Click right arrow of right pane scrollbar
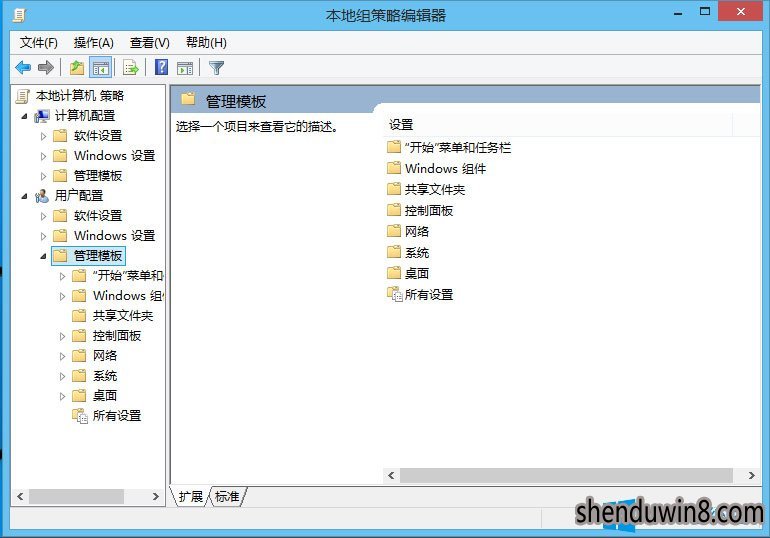The image size is (770, 538). click(x=751, y=475)
